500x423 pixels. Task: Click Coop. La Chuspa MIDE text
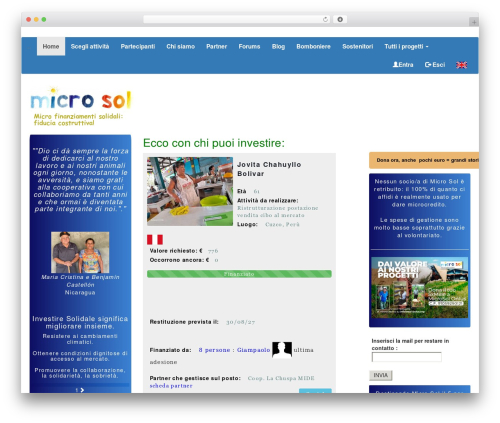point(281,378)
